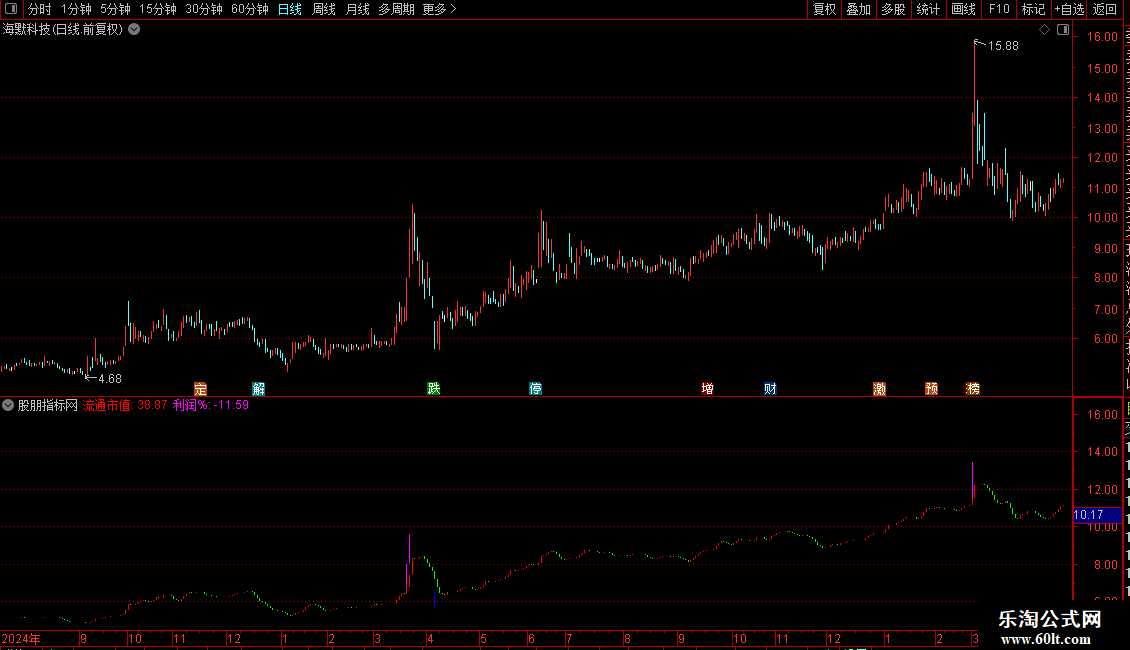Open the 预 event marker
This screenshot has height=650, width=1130.
click(932, 389)
